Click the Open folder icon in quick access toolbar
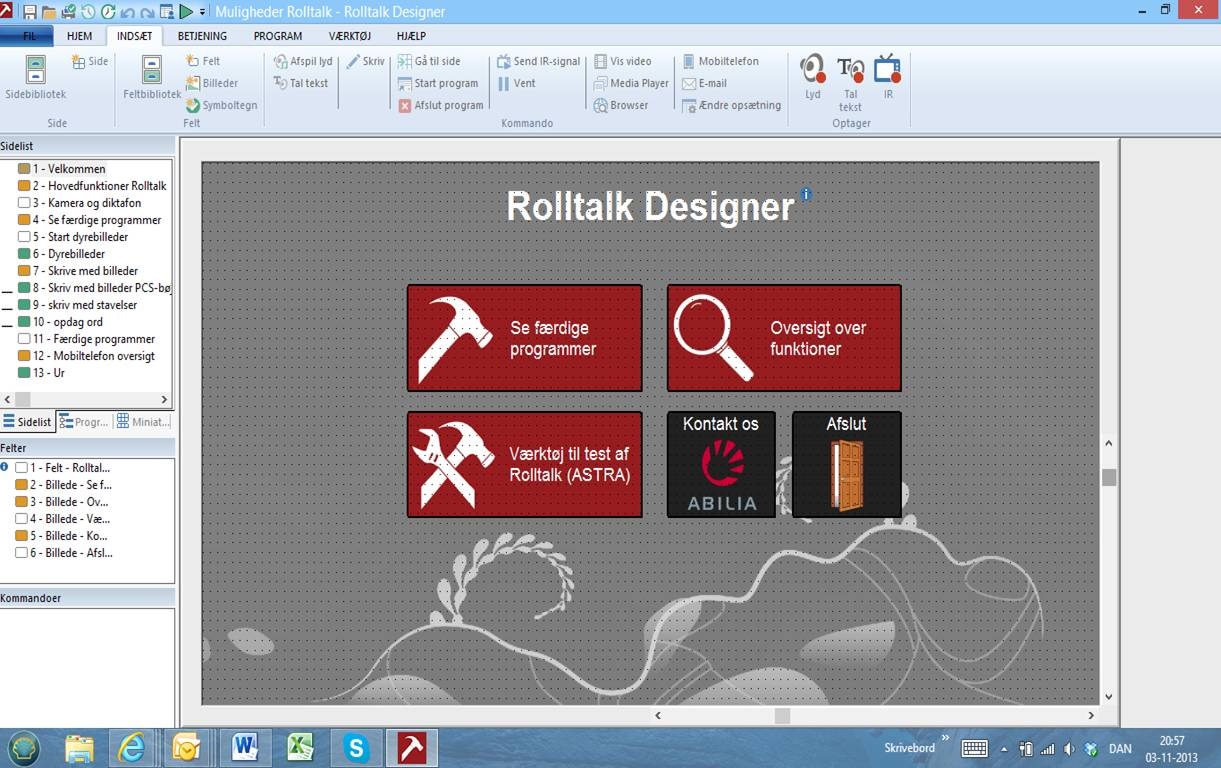Screen dimensions: 1221x768 pos(48,12)
